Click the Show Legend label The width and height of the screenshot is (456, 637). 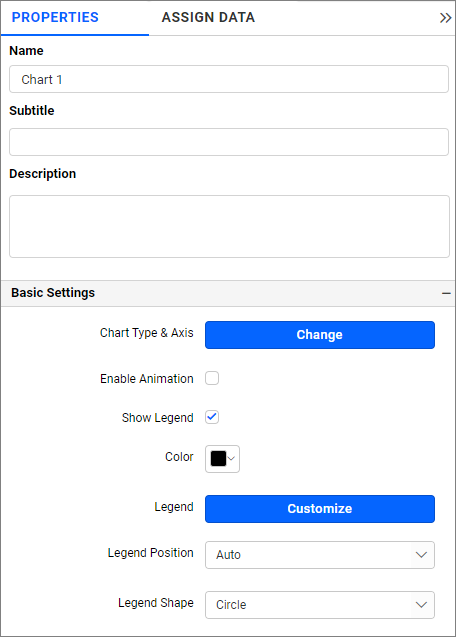coord(158,418)
